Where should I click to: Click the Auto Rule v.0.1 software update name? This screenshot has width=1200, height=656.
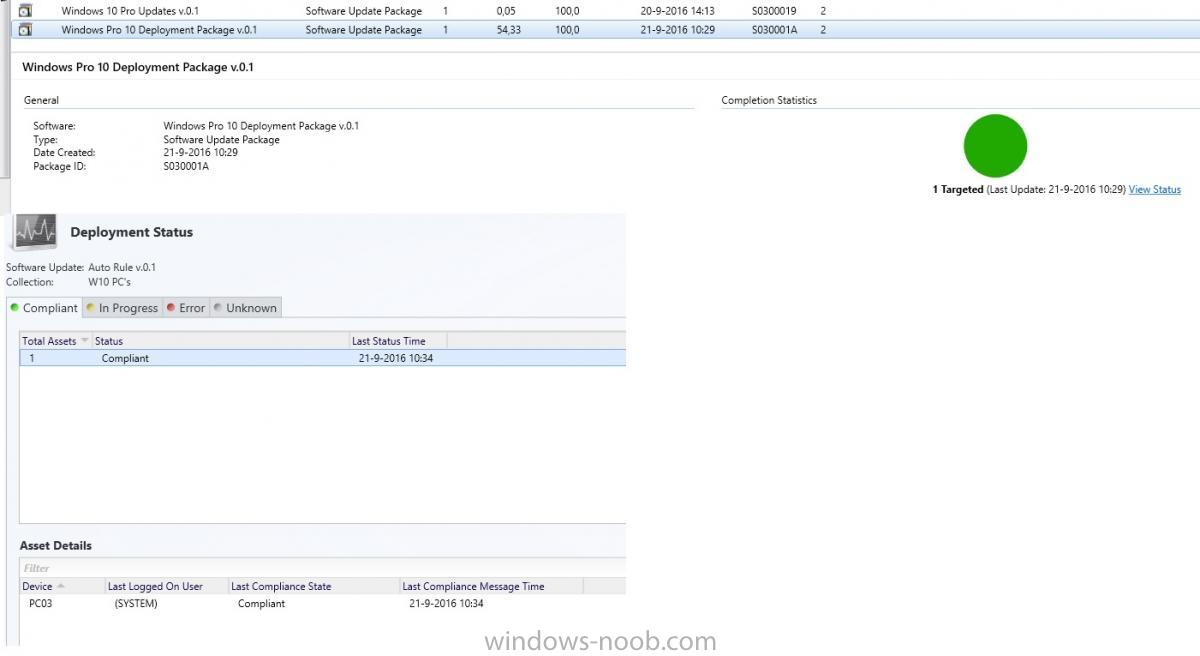[122, 268]
